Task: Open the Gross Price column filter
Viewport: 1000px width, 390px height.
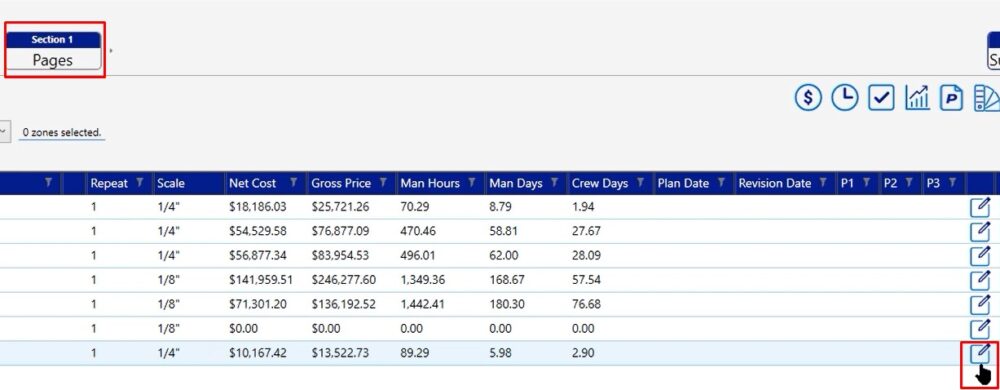Action: [x=383, y=183]
